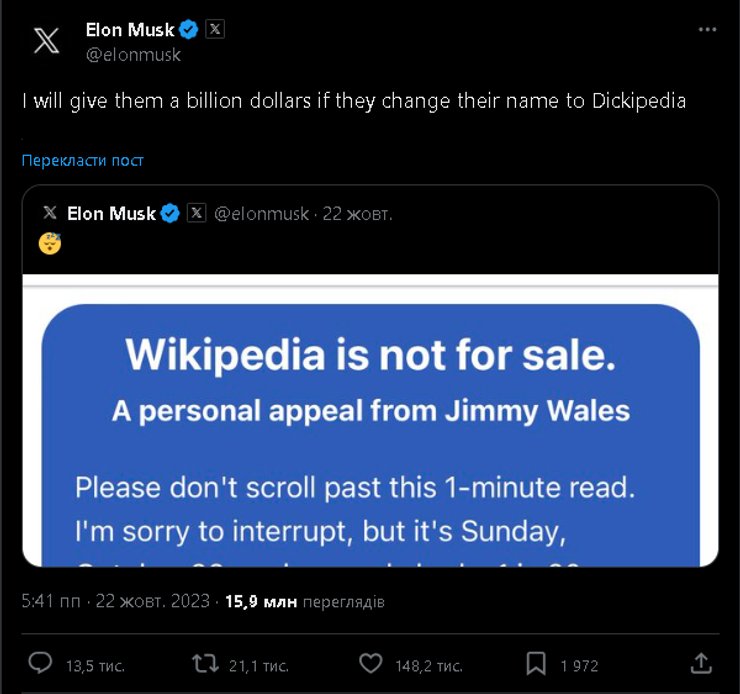Click the sleeping emoji in quoted post
This screenshot has width=740, height=694.
pyautogui.click(x=50, y=243)
